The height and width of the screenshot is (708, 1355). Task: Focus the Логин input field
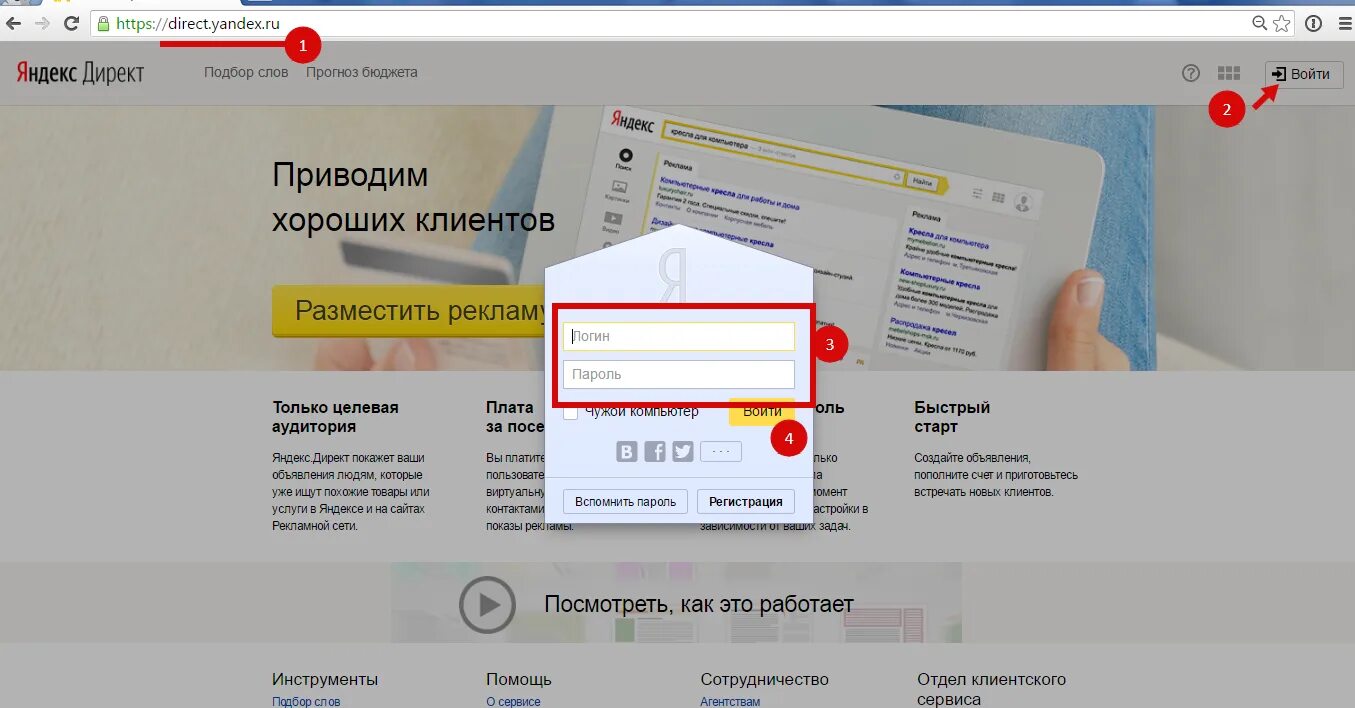click(x=679, y=336)
